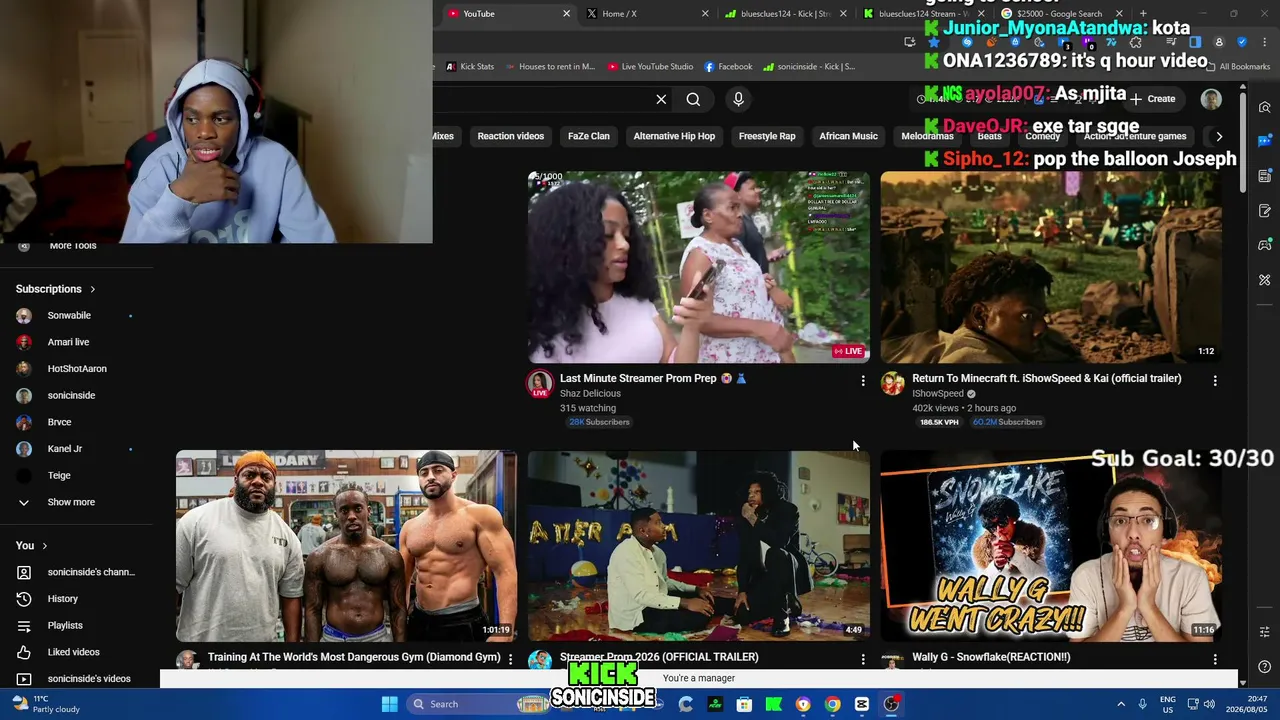Open the sonicinside's channel icon in sidebar

(x=24, y=572)
